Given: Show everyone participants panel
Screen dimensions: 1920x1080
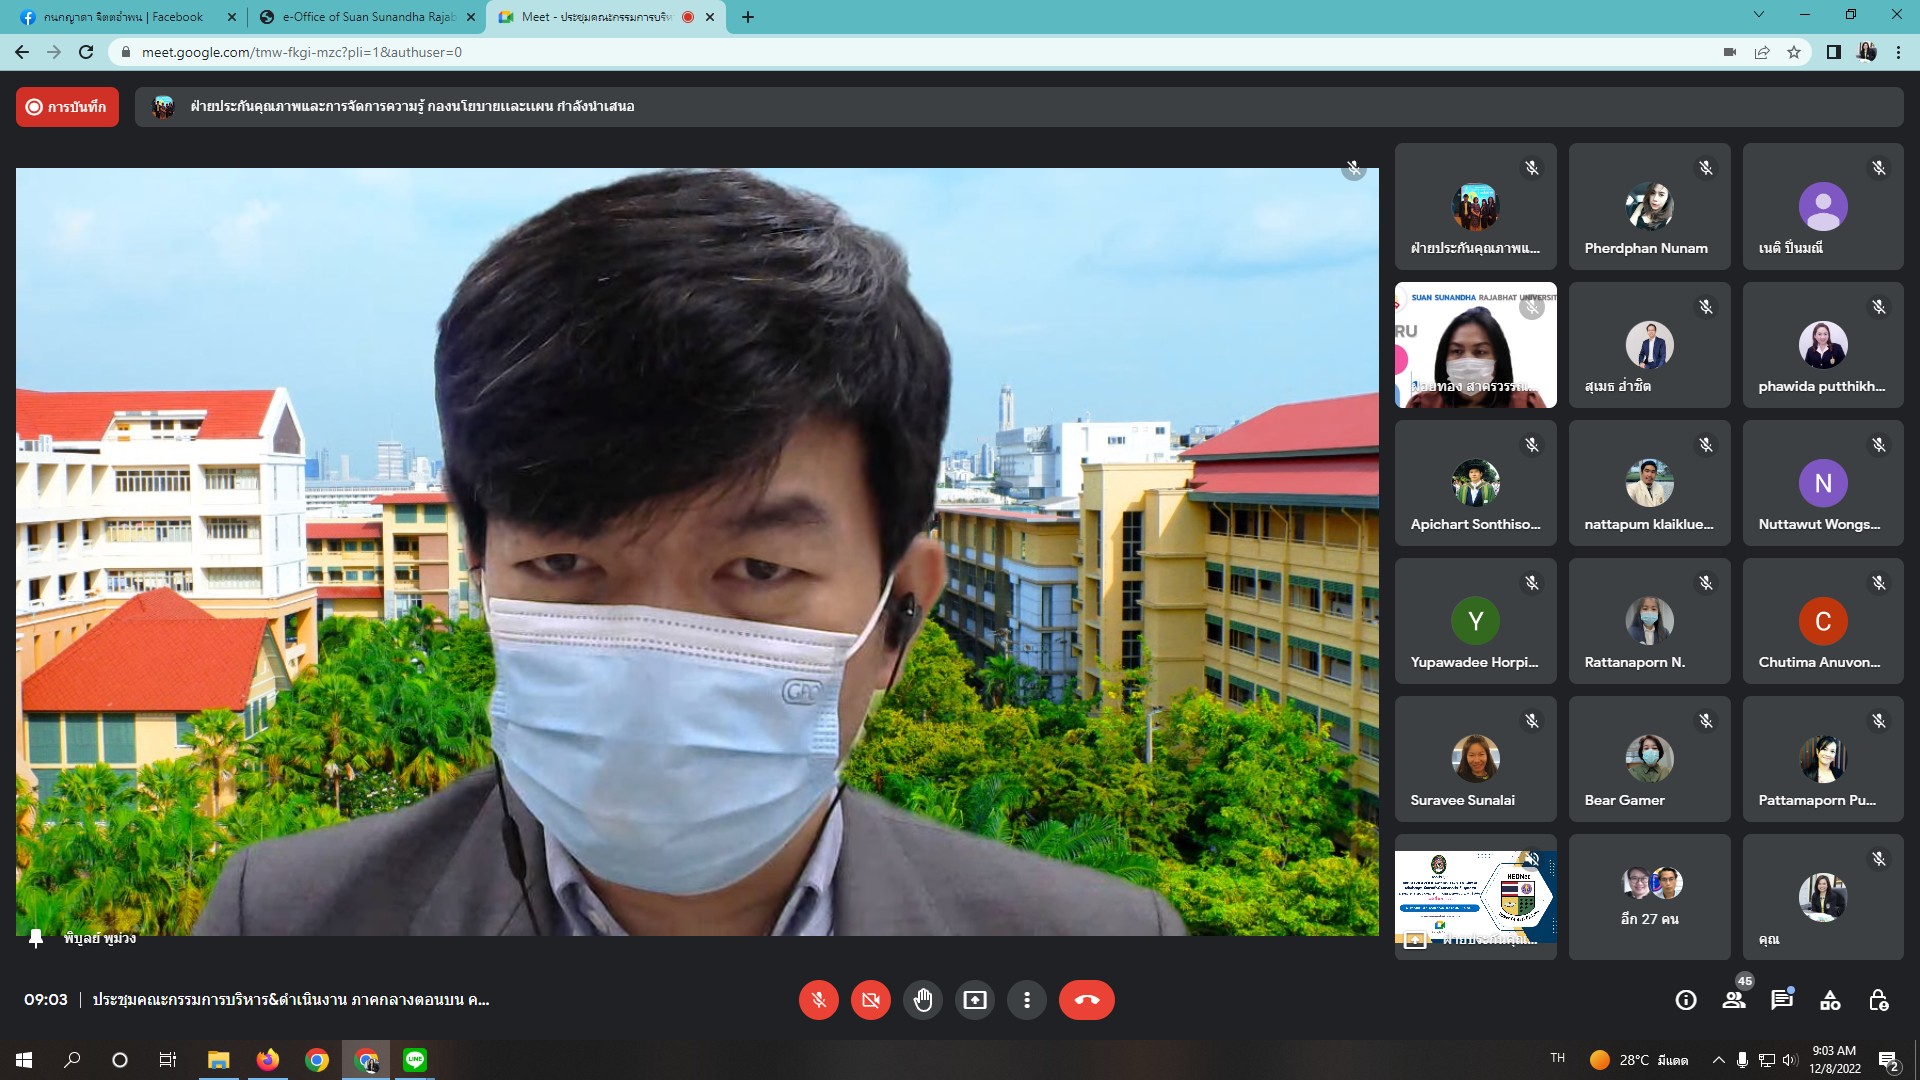Looking at the screenshot, I should tap(1734, 1000).
